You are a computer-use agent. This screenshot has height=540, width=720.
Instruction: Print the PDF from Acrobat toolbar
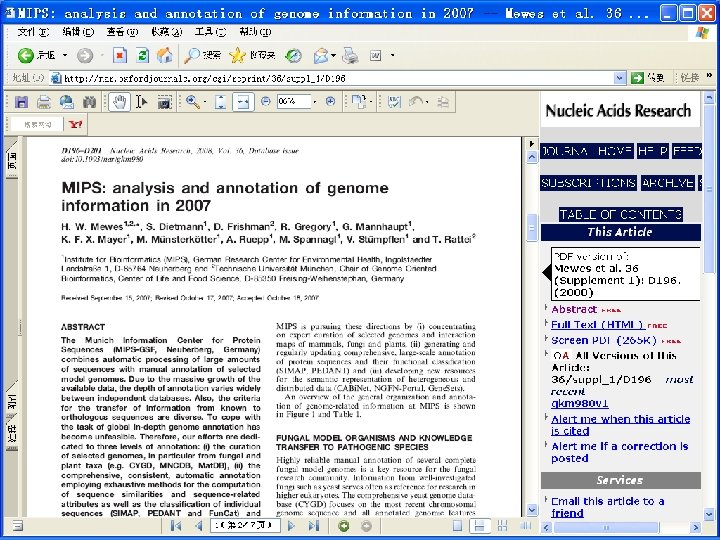point(44,102)
